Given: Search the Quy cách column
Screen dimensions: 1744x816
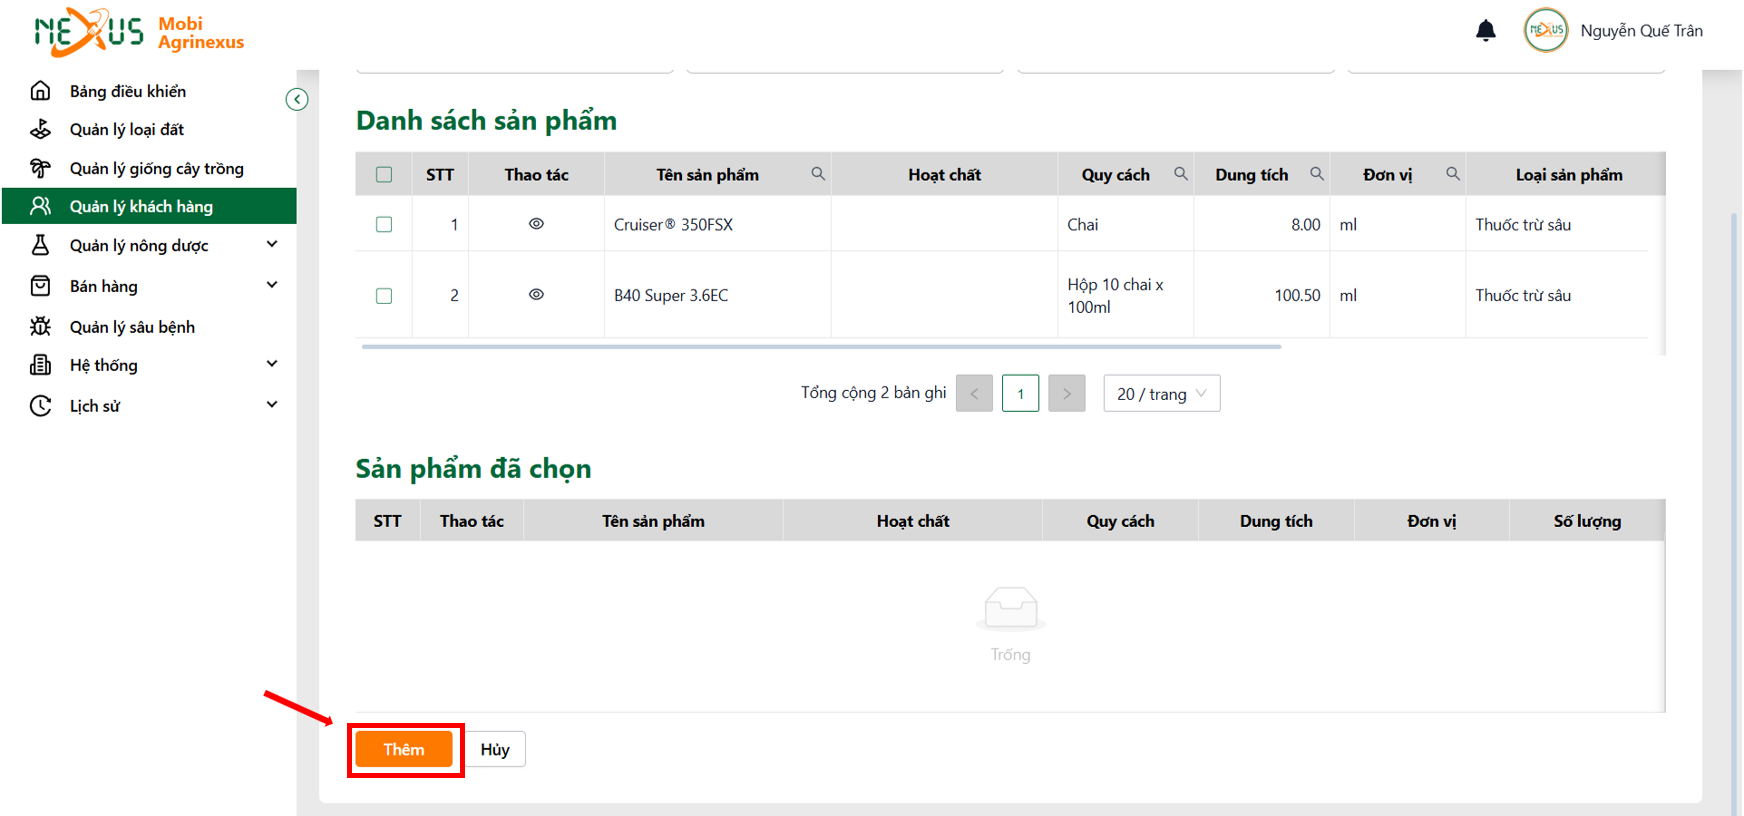Looking at the screenshot, I should (1181, 174).
